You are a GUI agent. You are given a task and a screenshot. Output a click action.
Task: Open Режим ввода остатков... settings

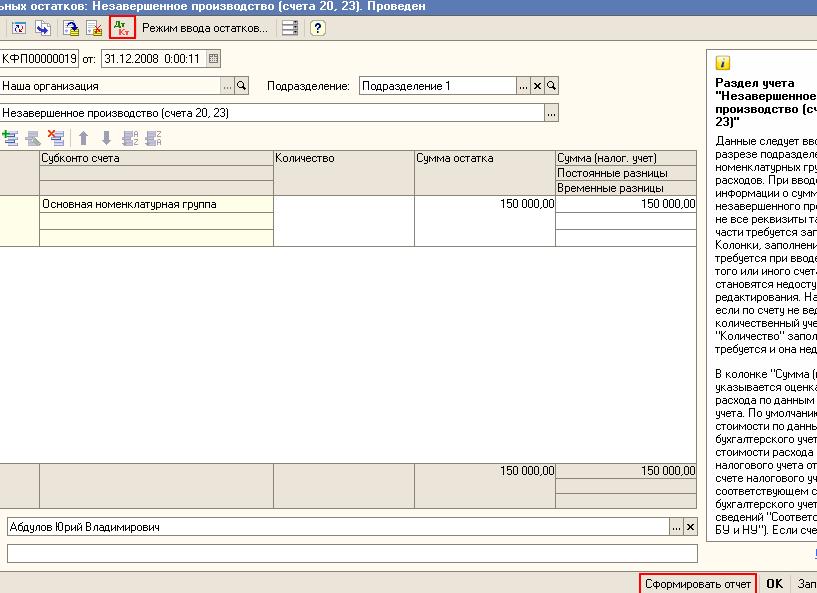coord(205,28)
